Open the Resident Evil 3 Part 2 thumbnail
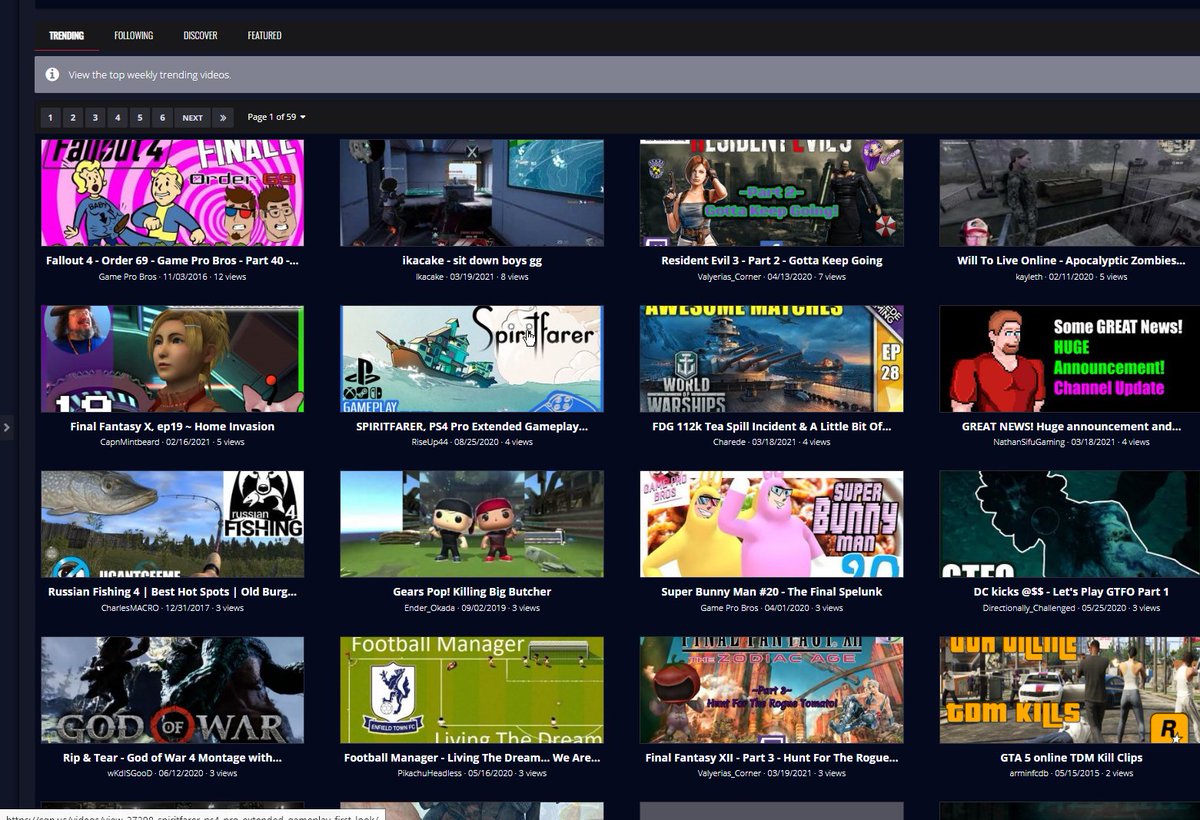The width and height of the screenshot is (1200, 820). click(x=772, y=193)
